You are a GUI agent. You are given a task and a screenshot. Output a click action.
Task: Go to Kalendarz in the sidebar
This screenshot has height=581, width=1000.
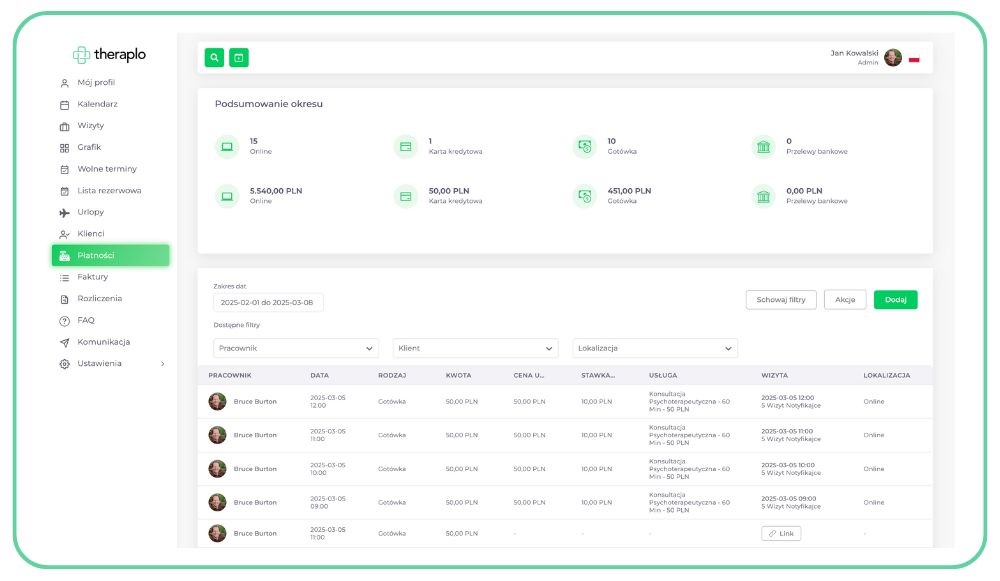coord(97,105)
